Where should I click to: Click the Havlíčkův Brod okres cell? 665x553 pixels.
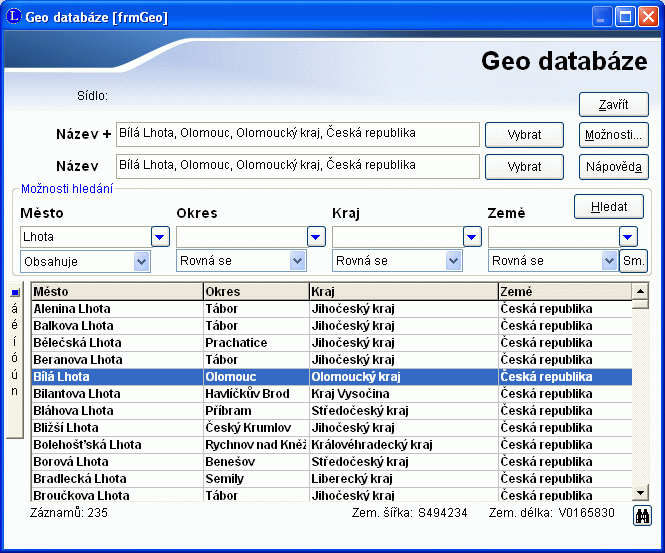pos(256,394)
